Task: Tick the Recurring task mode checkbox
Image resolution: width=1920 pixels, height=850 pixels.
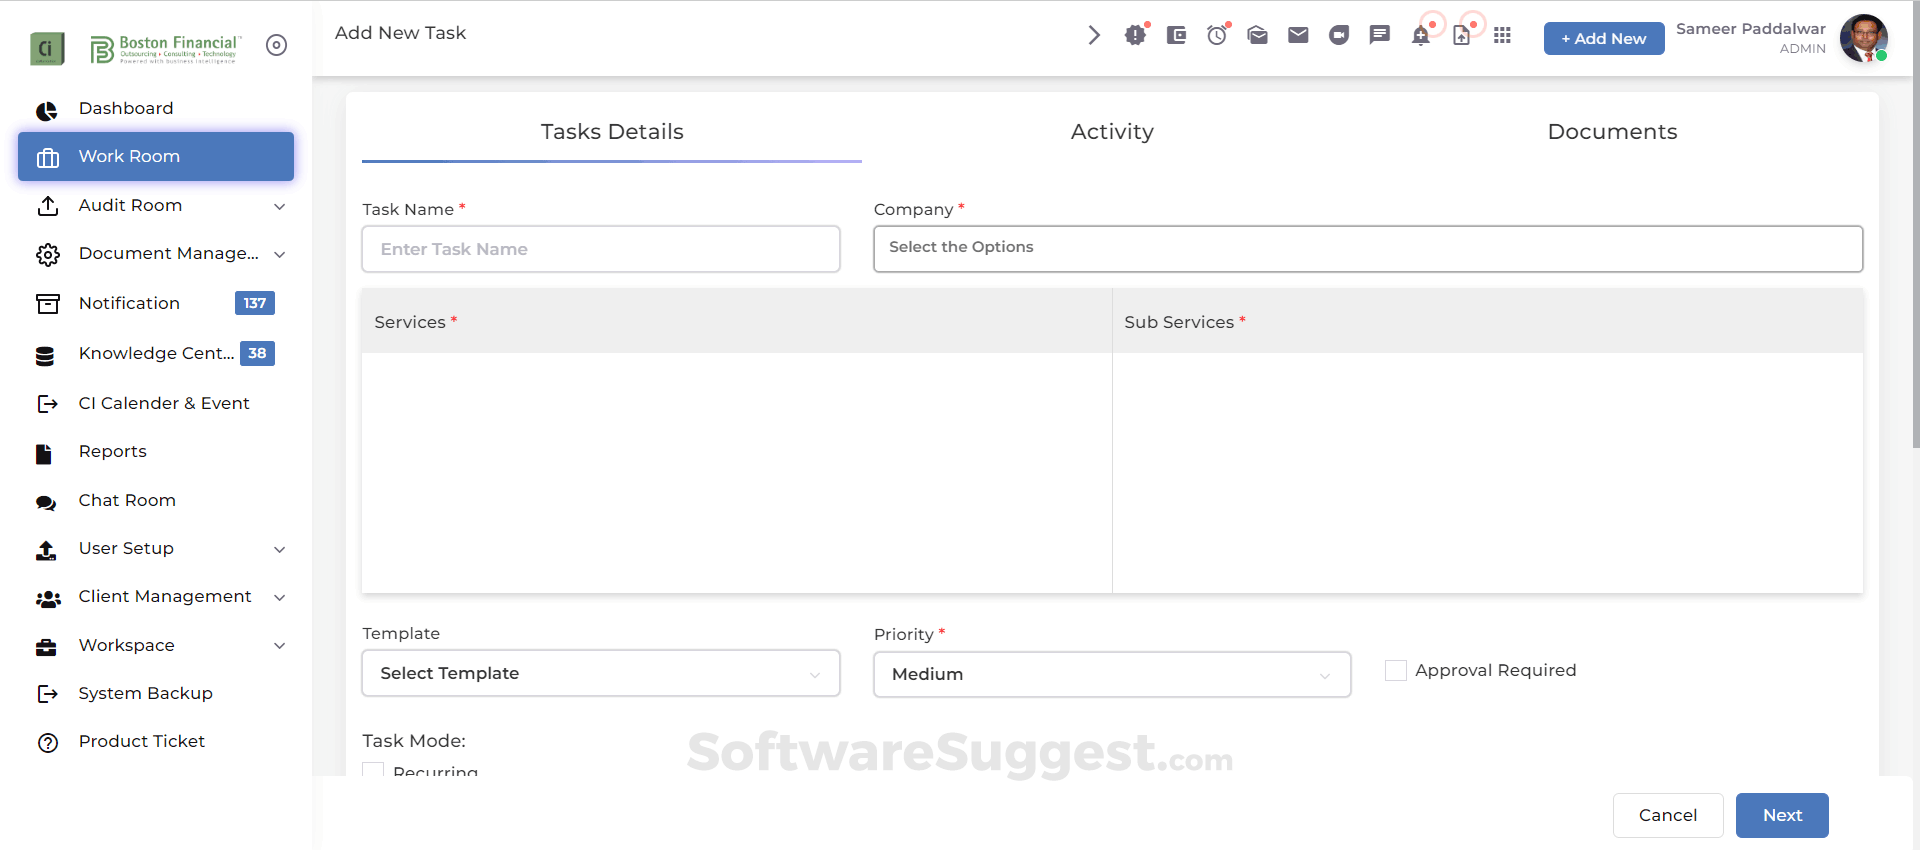Action: (373, 770)
